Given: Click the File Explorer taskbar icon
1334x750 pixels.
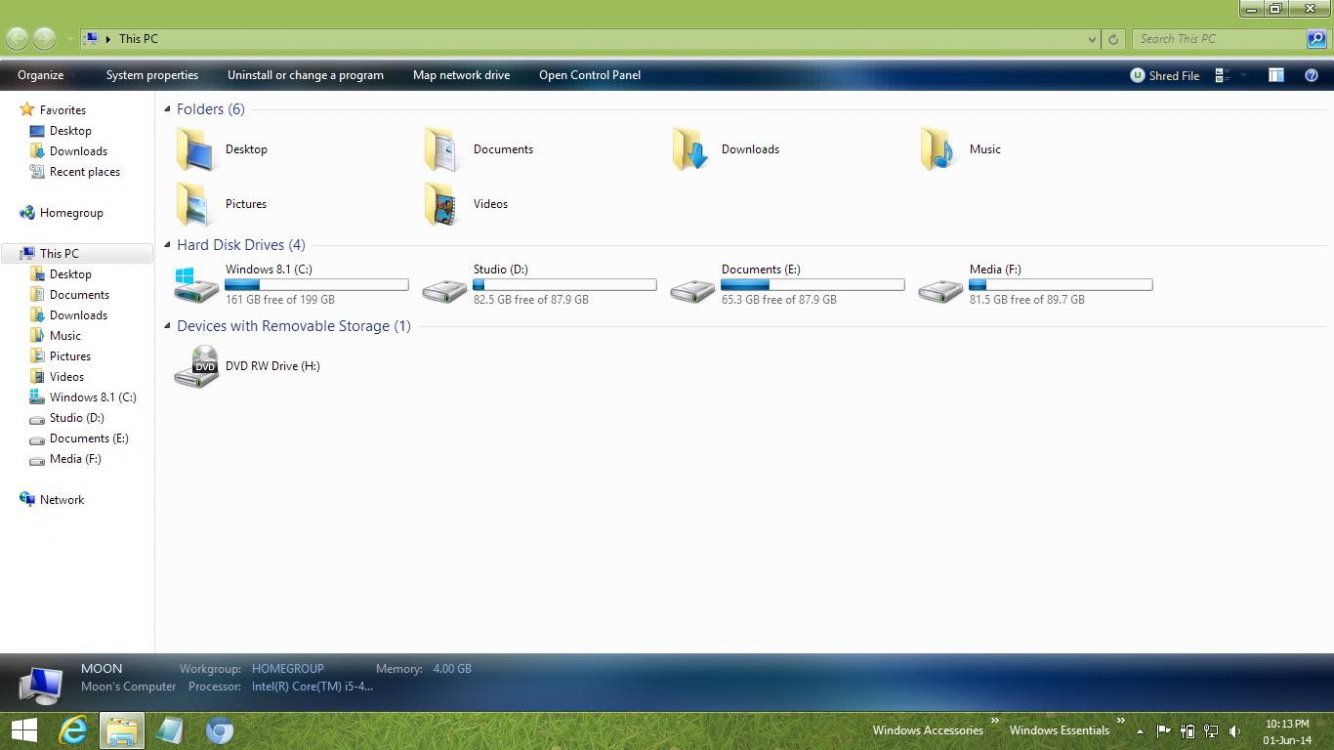Looking at the screenshot, I should pyautogui.click(x=122, y=731).
